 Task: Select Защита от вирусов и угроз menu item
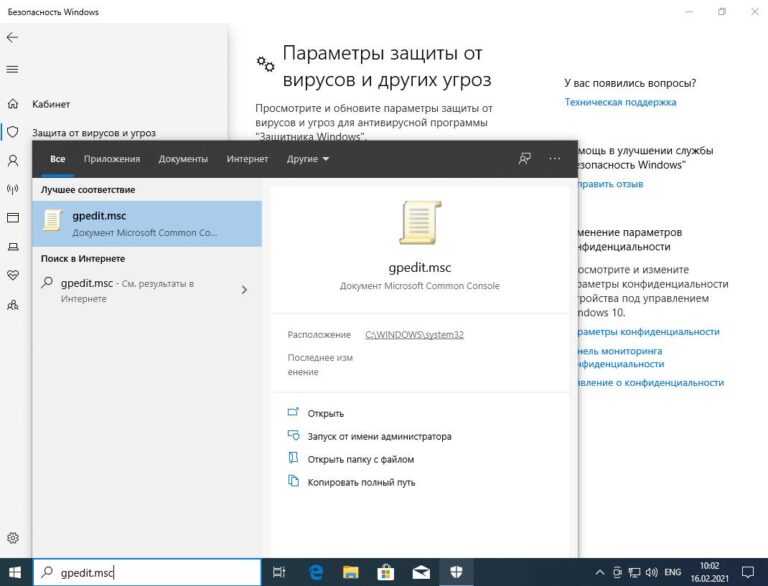tap(94, 133)
